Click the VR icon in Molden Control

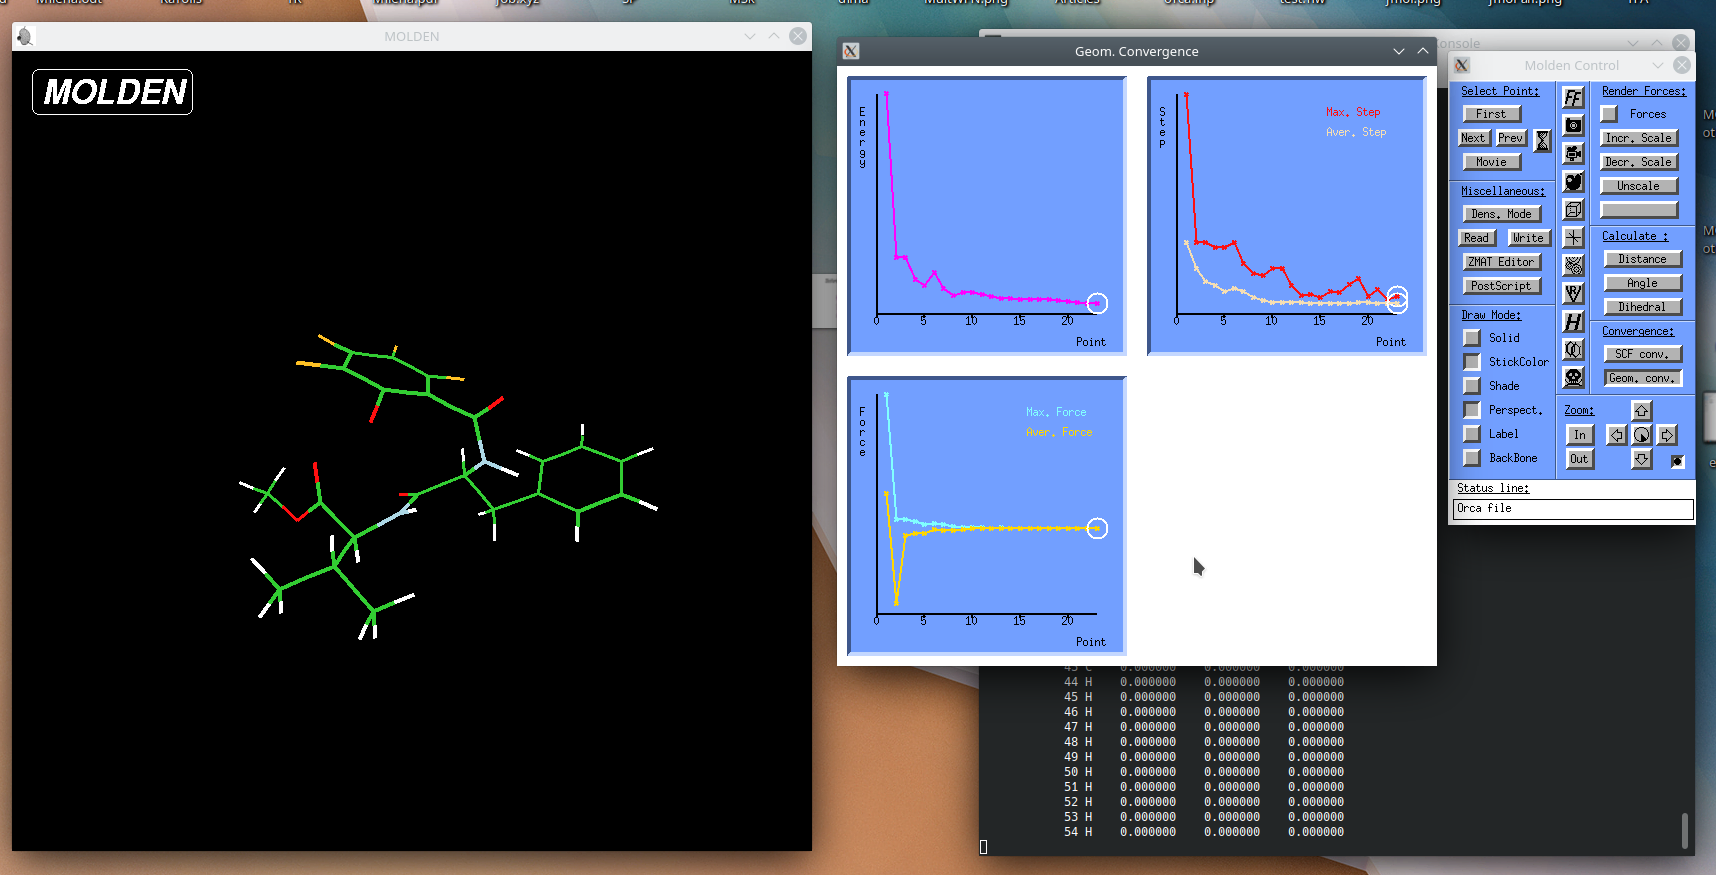click(1573, 294)
